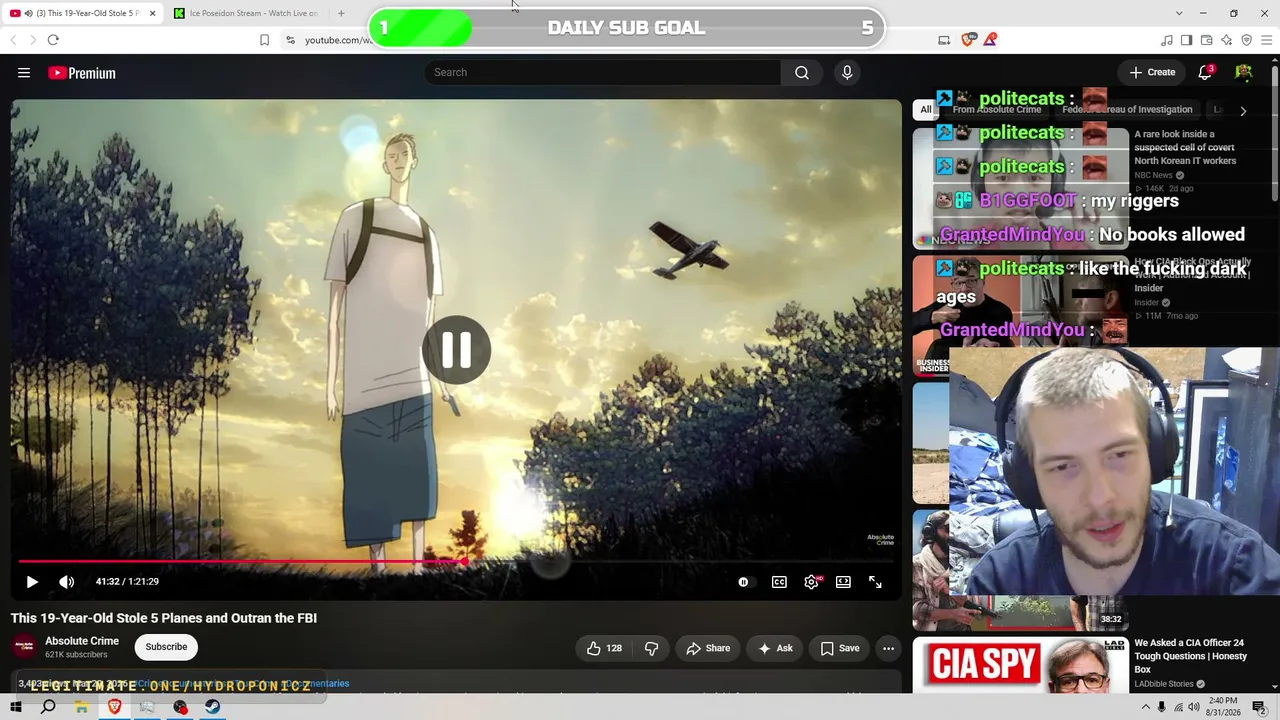Click the big pause overlay on the video
This screenshot has width=1280, height=720.
(x=456, y=350)
